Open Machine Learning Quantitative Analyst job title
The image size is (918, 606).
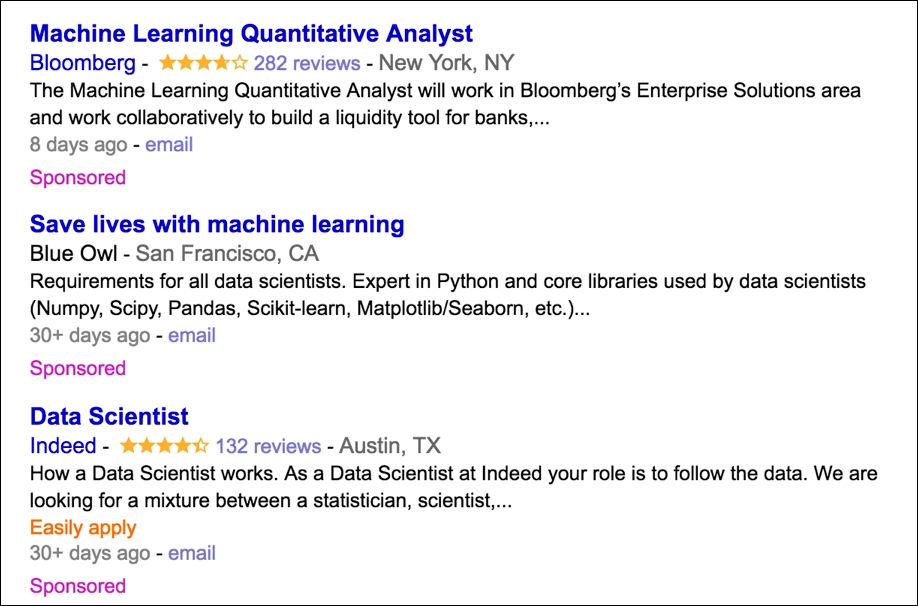click(251, 34)
